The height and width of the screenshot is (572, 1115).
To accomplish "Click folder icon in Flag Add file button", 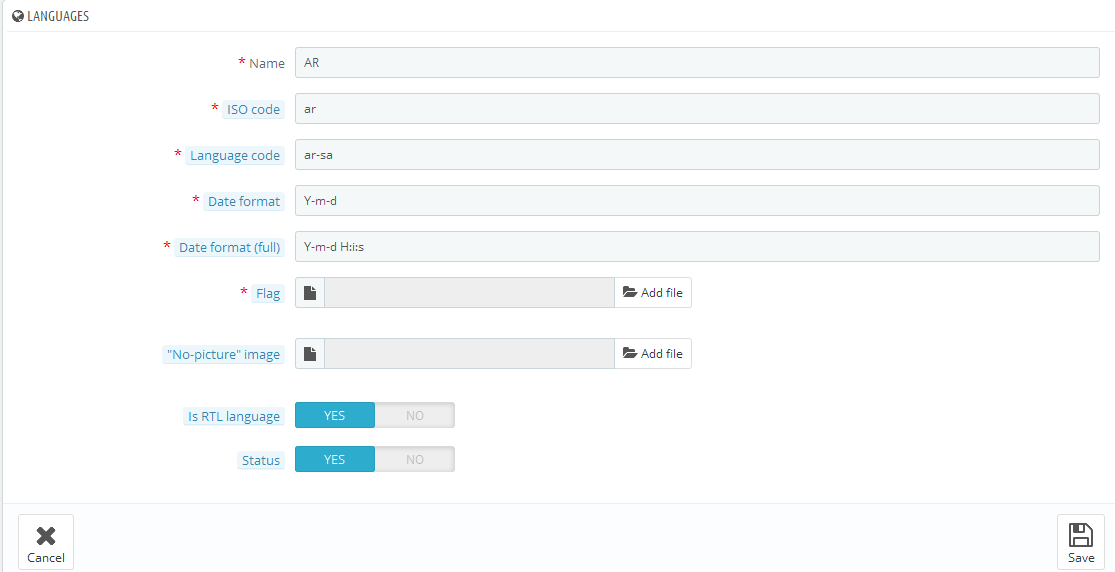I will 630,292.
